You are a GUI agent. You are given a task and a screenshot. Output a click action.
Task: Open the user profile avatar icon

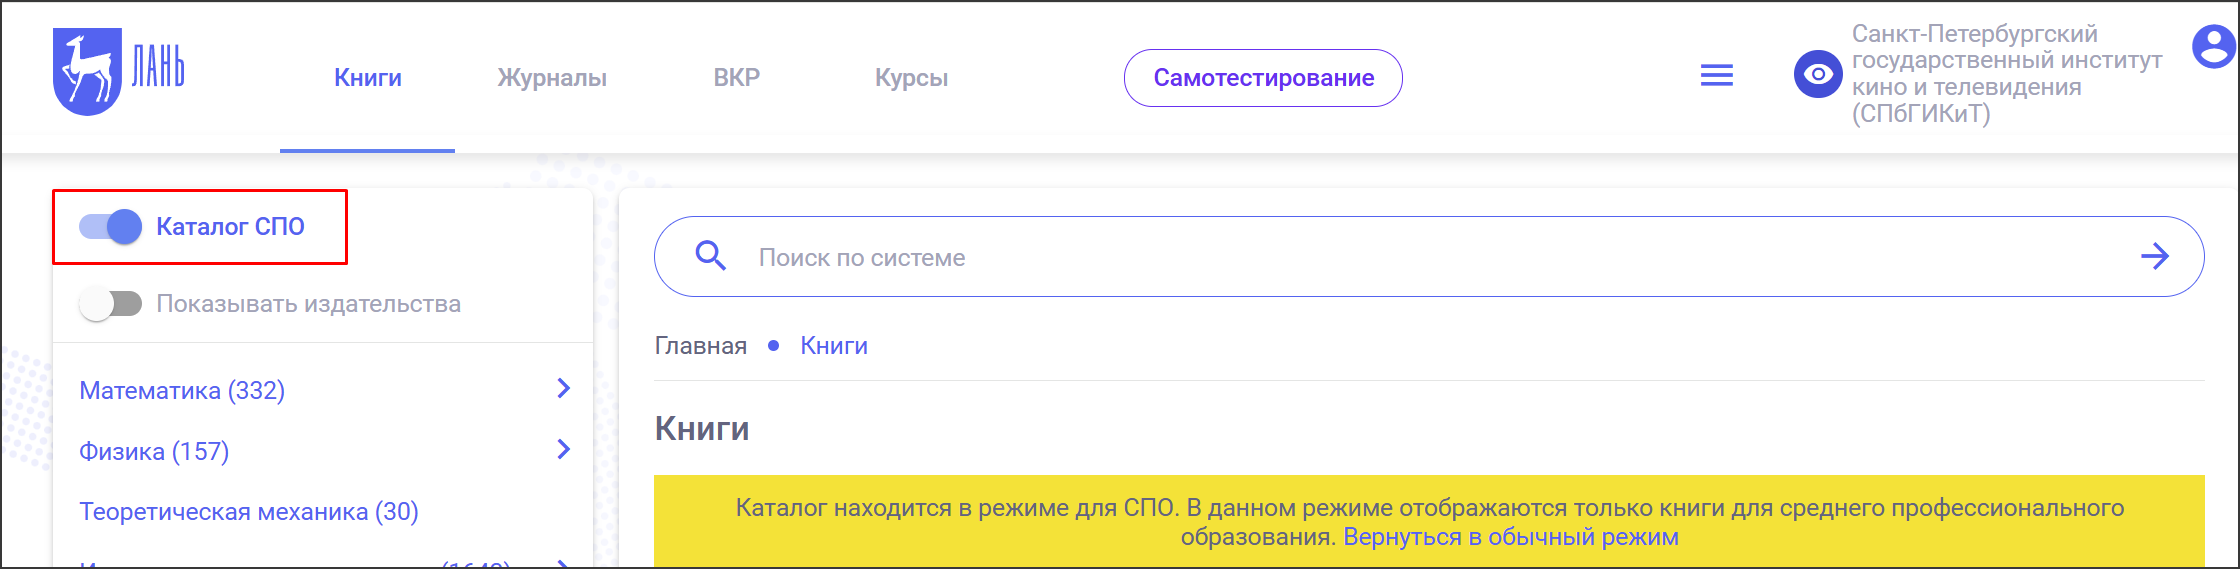(x=2214, y=47)
